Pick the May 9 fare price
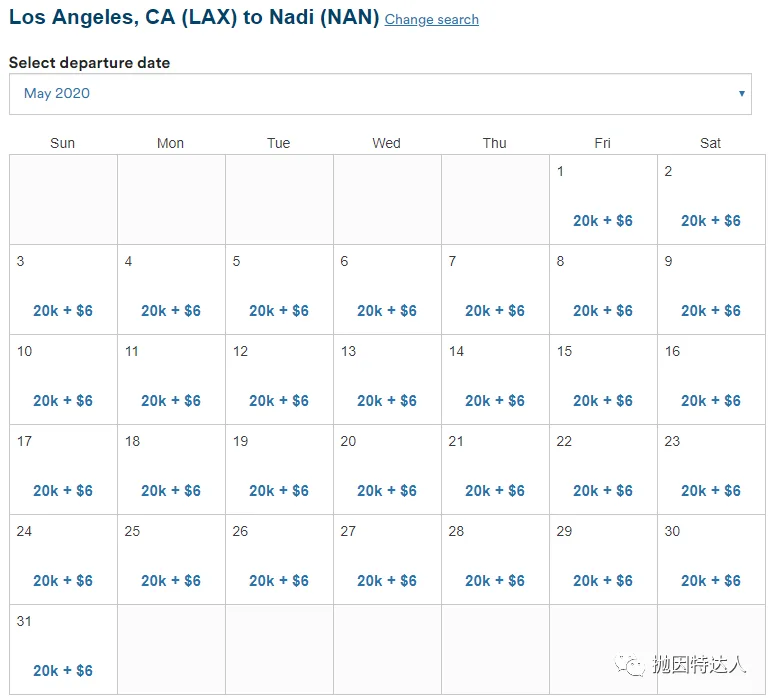 [x=711, y=311]
